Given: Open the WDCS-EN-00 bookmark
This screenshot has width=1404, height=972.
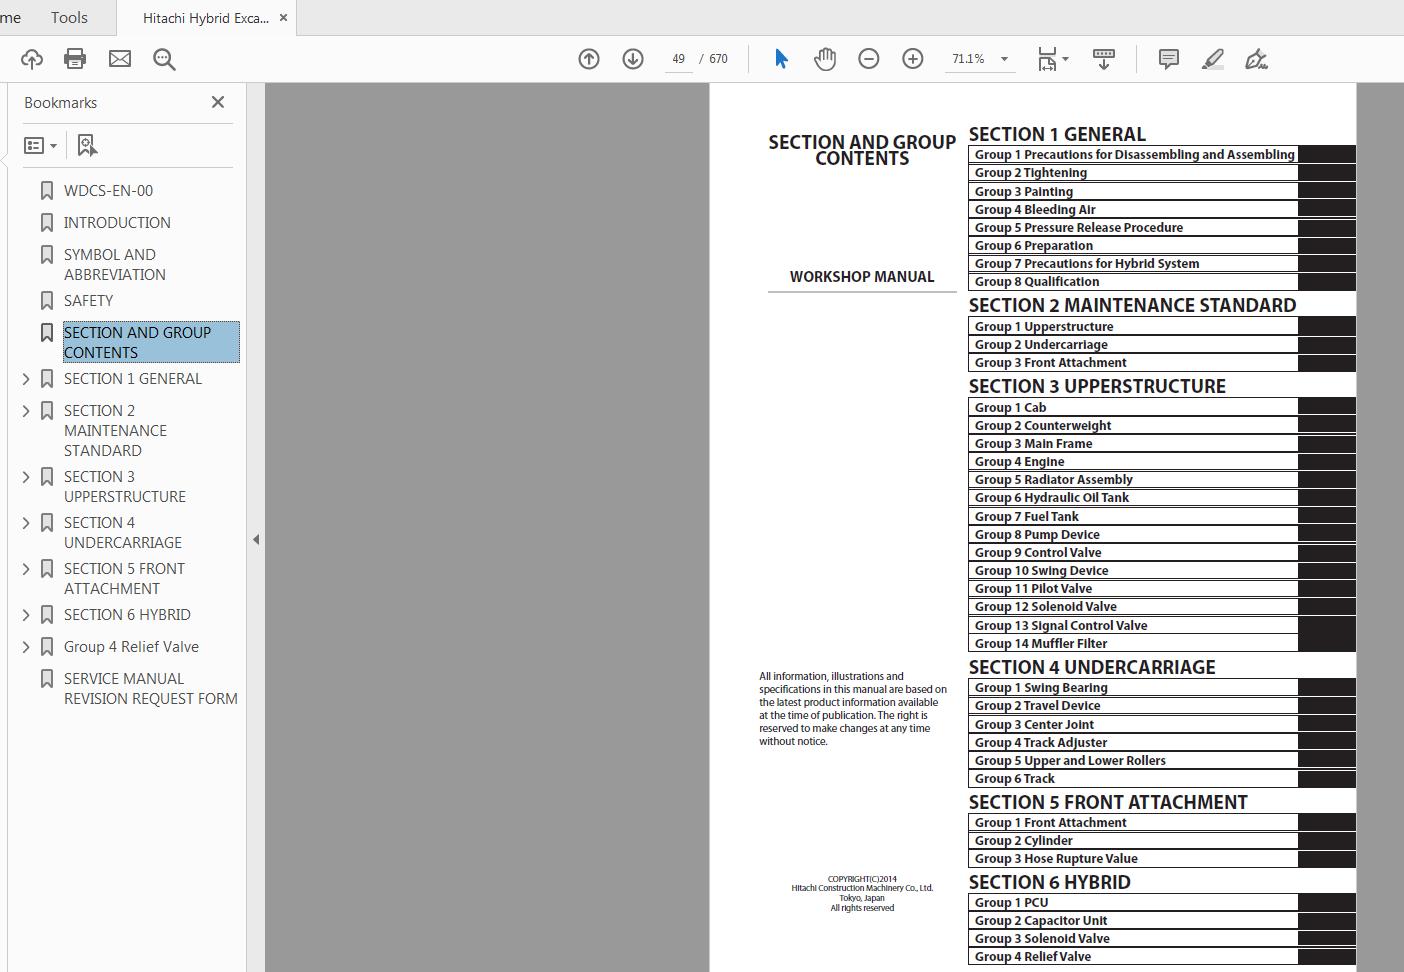Looking at the screenshot, I should coord(108,191).
